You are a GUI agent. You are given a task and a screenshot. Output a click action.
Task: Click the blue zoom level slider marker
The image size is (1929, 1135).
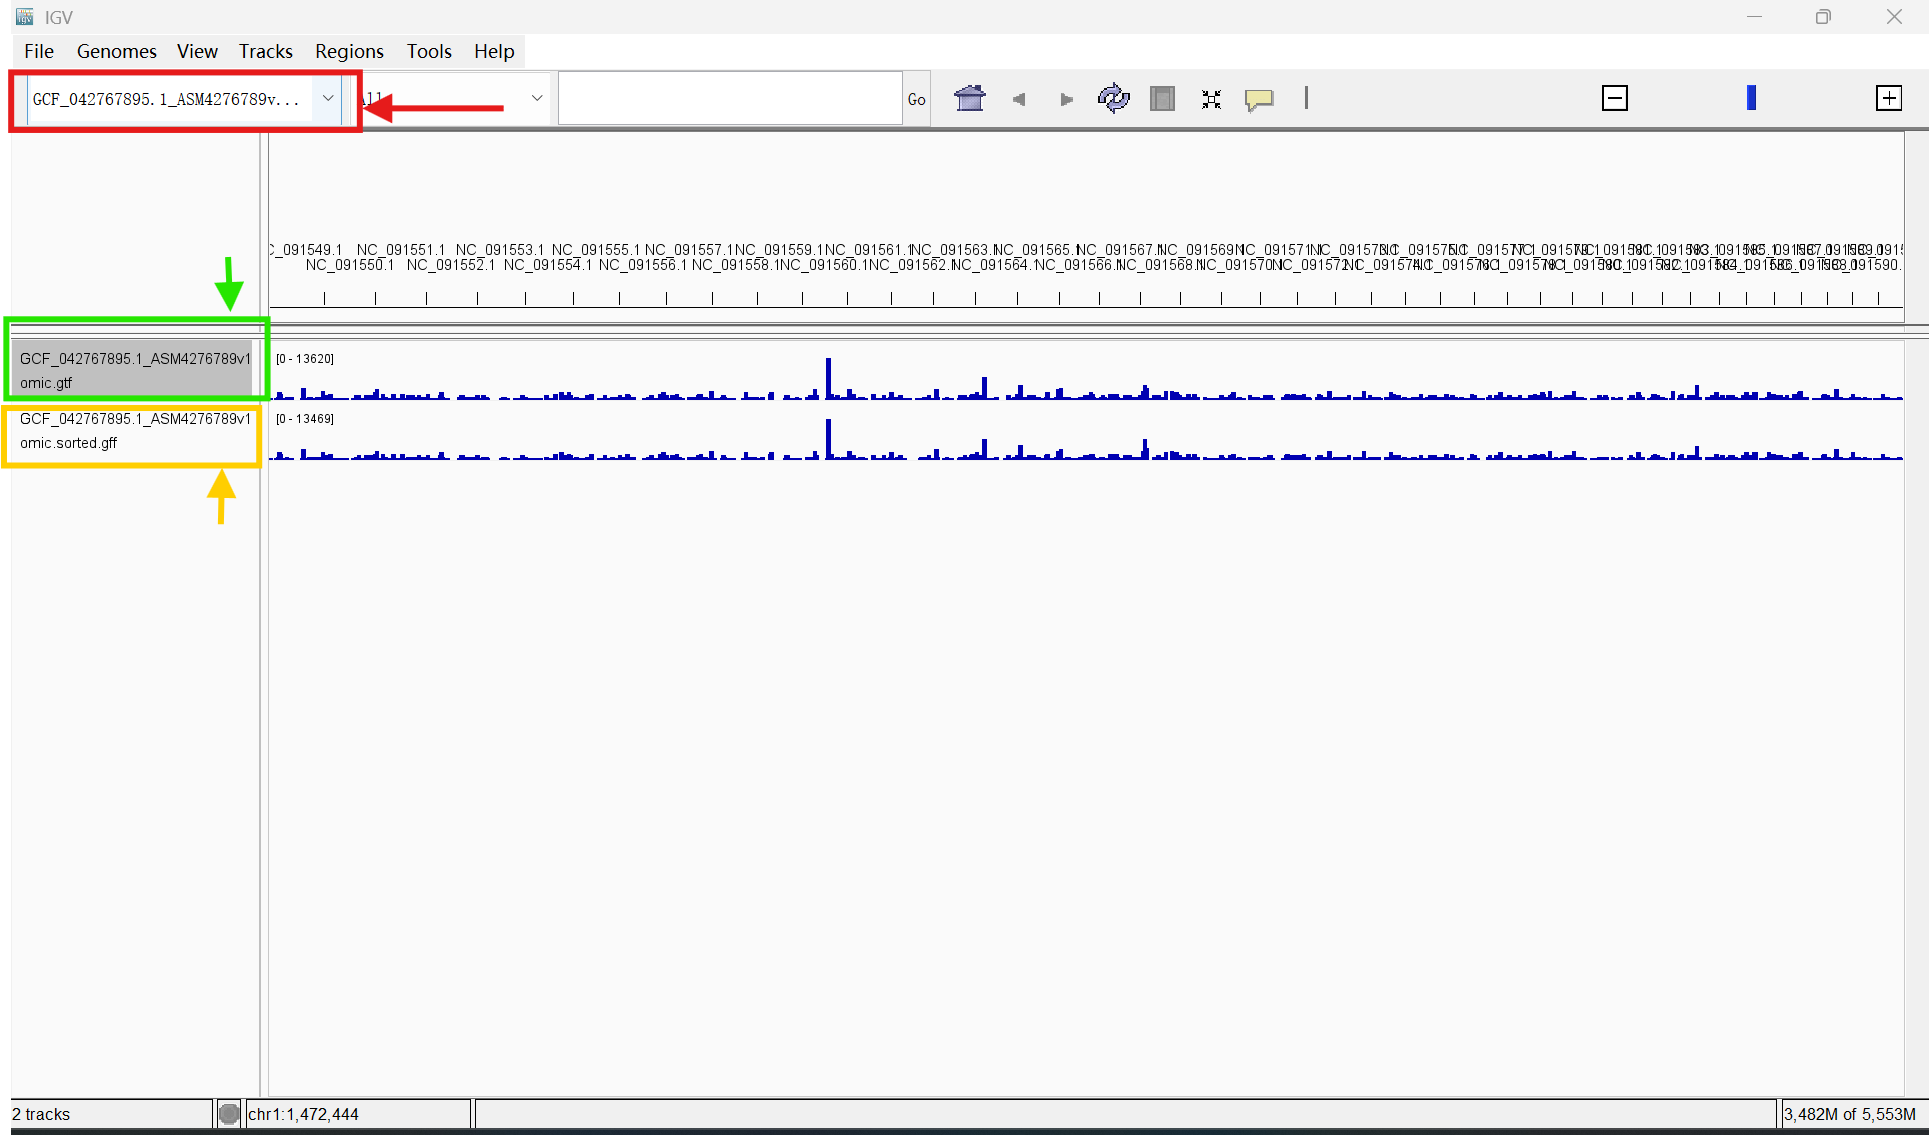tap(1751, 98)
